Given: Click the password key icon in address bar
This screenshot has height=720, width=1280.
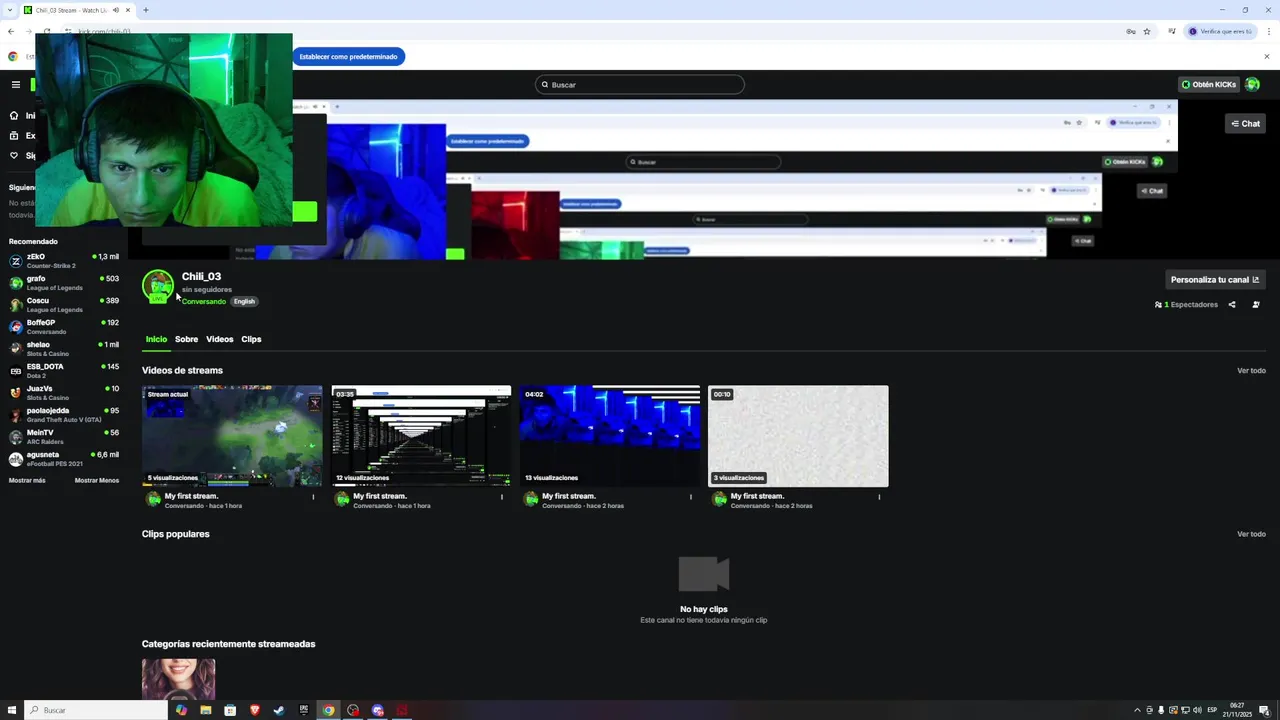Looking at the screenshot, I should pos(1131,31).
